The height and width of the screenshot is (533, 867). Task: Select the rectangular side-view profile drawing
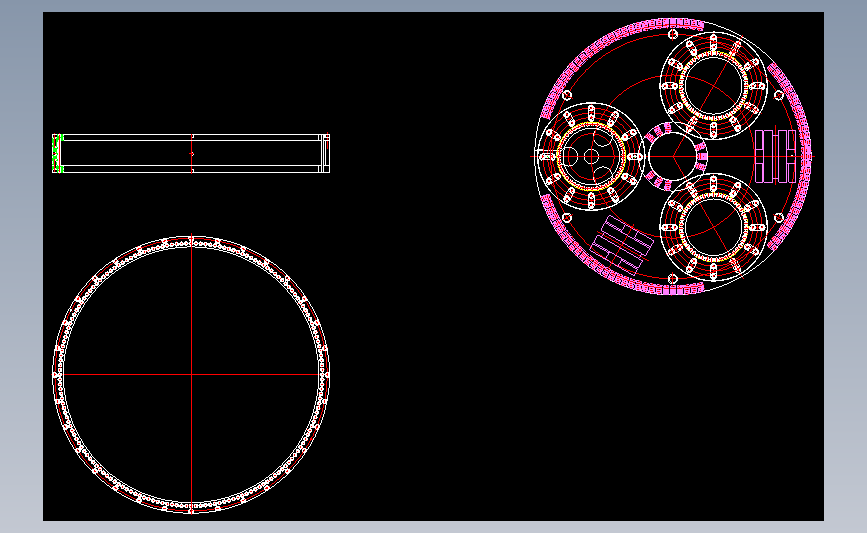tap(191, 153)
